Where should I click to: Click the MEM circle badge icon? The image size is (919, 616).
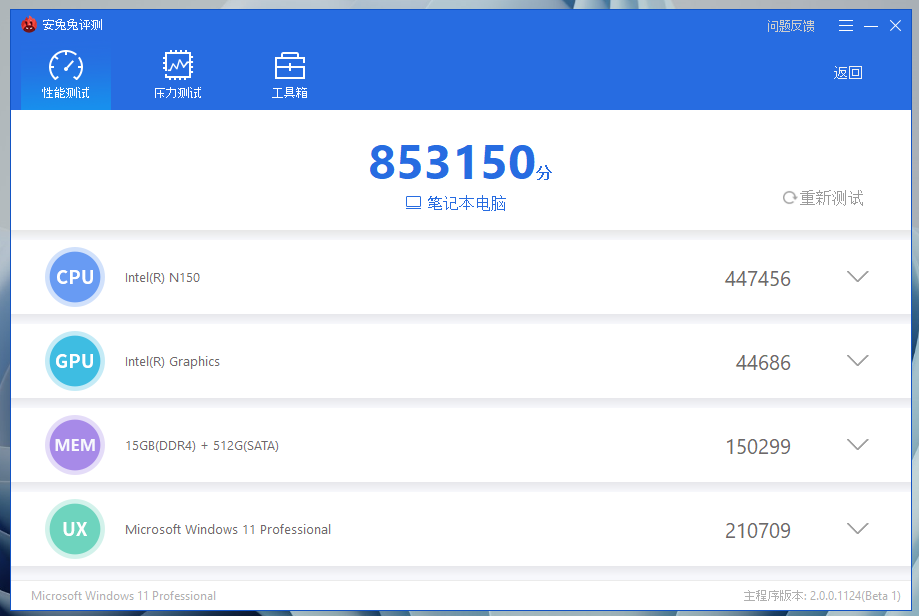point(75,445)
